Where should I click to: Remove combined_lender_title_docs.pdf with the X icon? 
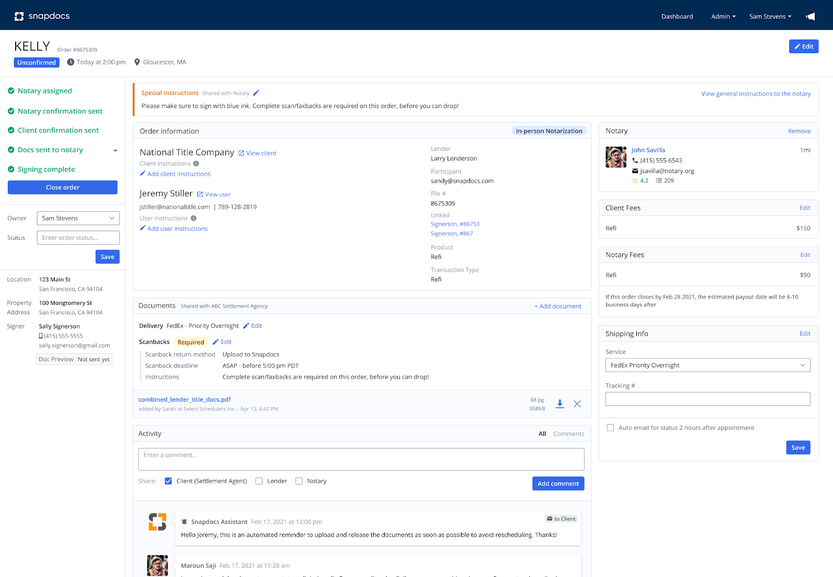tap(577, 404)
